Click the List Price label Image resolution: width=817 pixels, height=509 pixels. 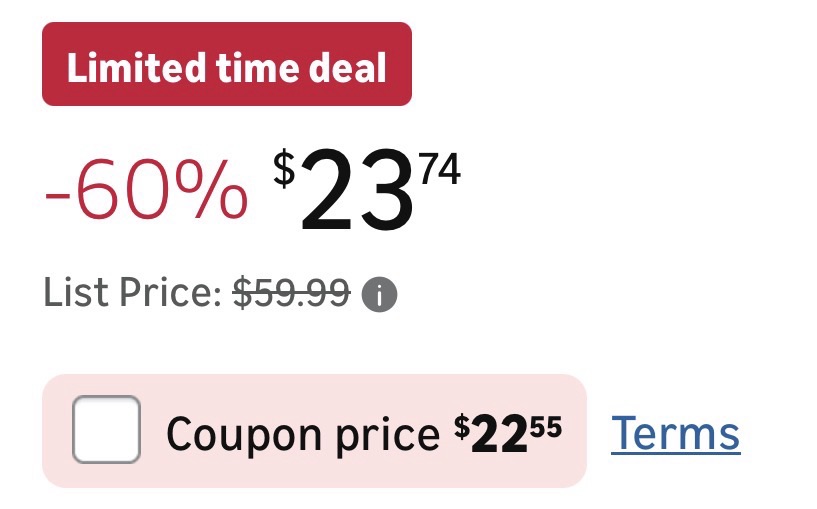131,294
